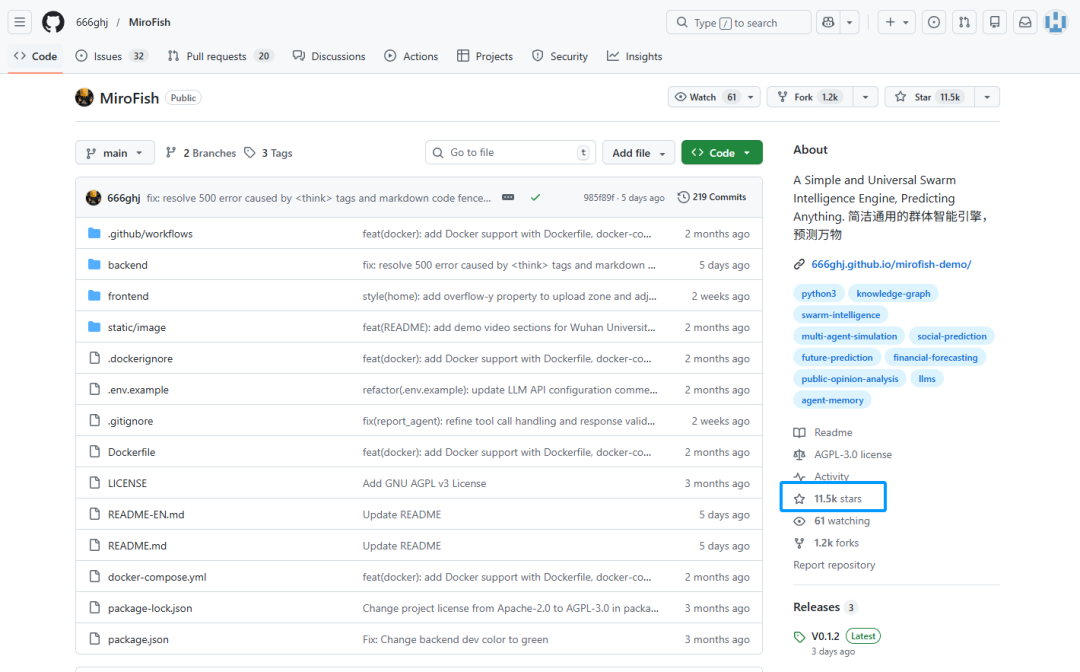Expand the commit message ellipsis button

pos(508,198)
